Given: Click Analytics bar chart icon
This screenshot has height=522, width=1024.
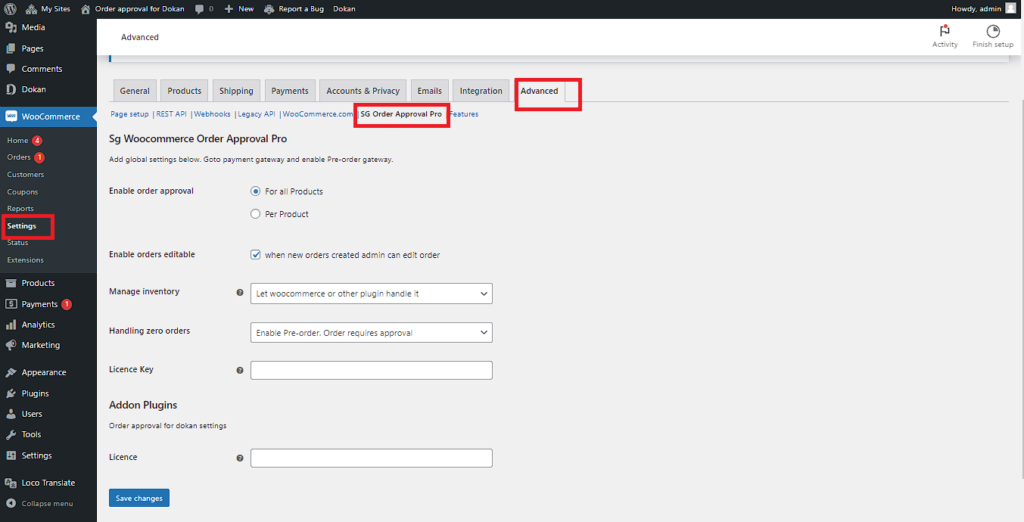Looking at the screenshot, I should click(11, 325).
